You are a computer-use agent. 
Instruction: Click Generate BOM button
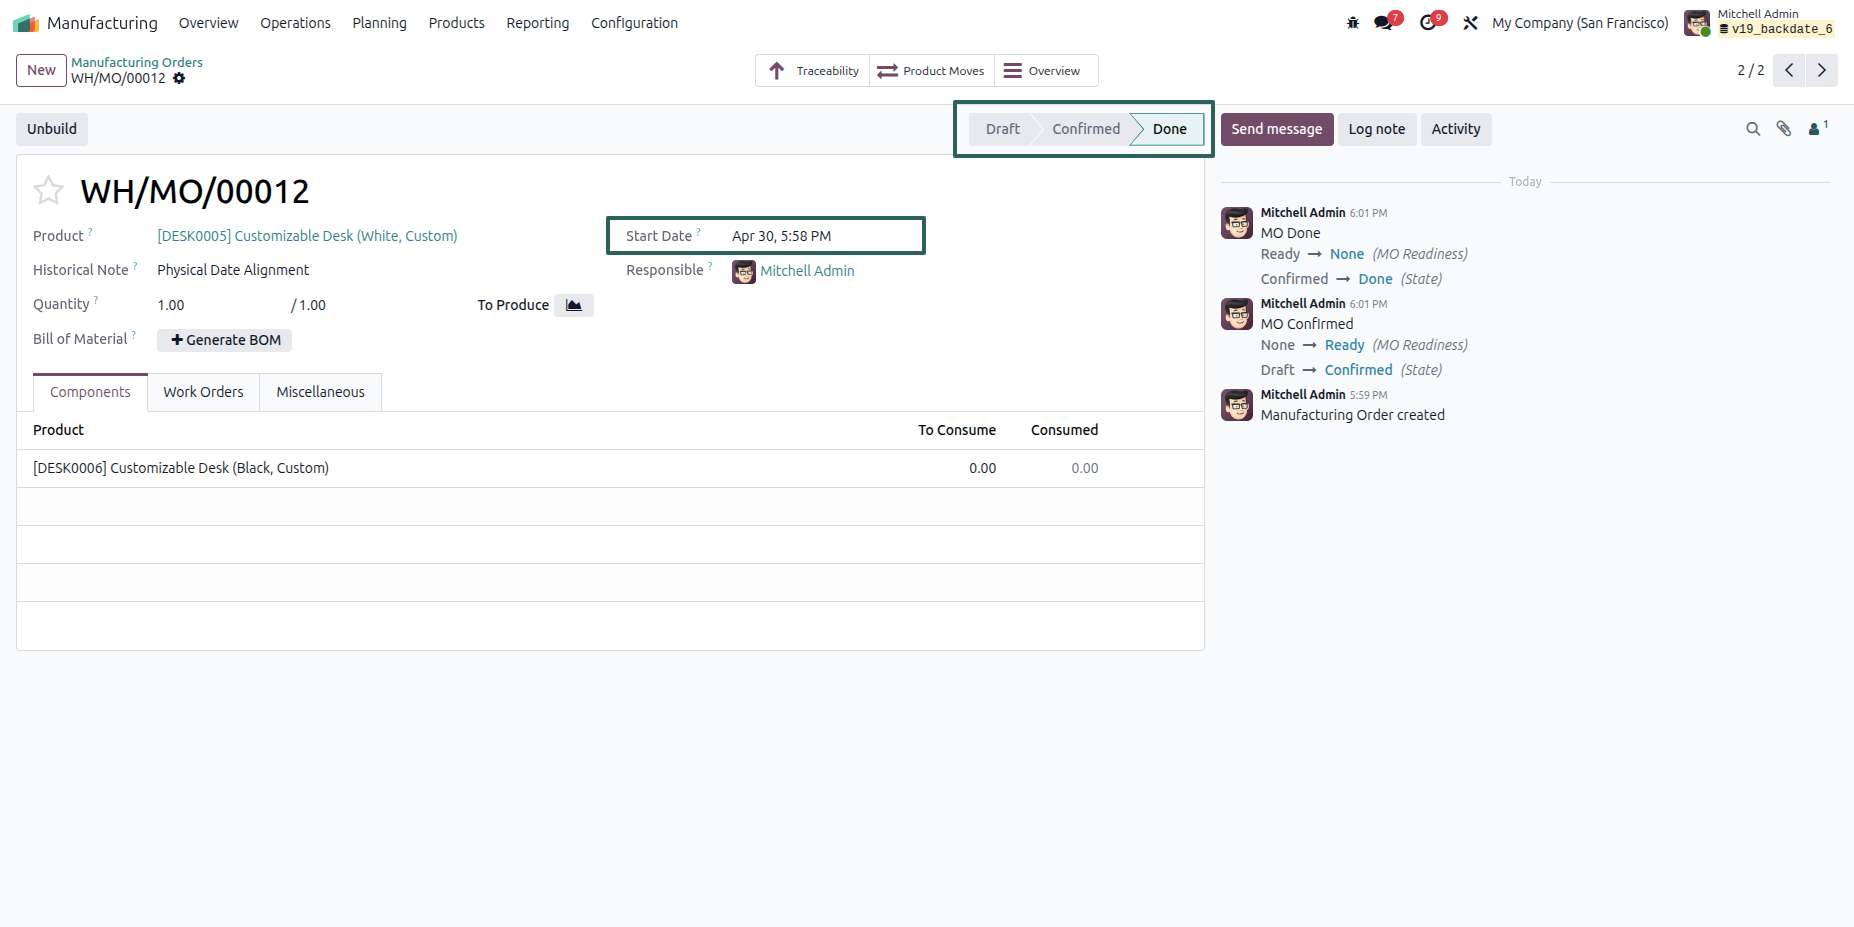click(225, 340)
